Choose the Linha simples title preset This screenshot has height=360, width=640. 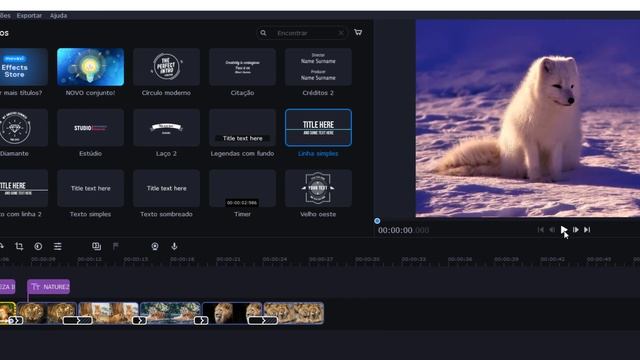click(318, 127)
